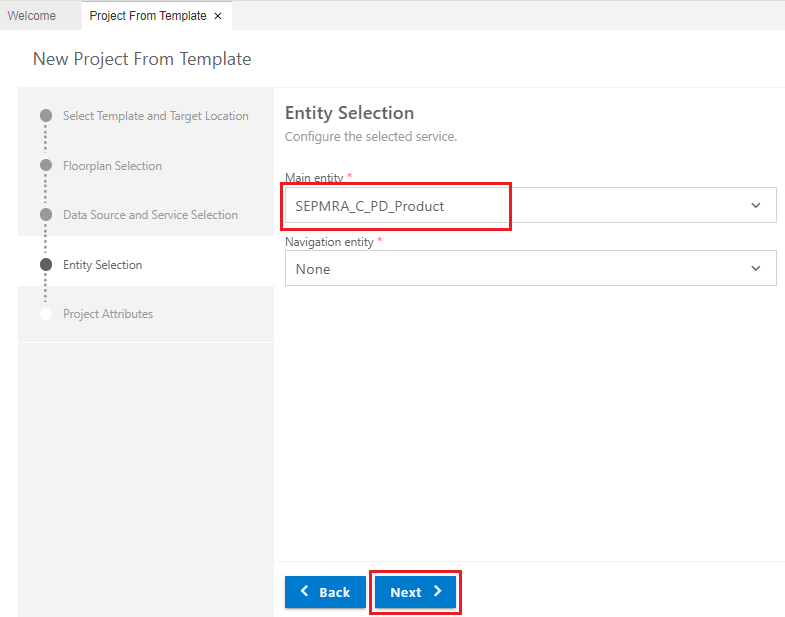
Task: Click the Floorplan Selection step circle icon
Action: pos(46,165)
